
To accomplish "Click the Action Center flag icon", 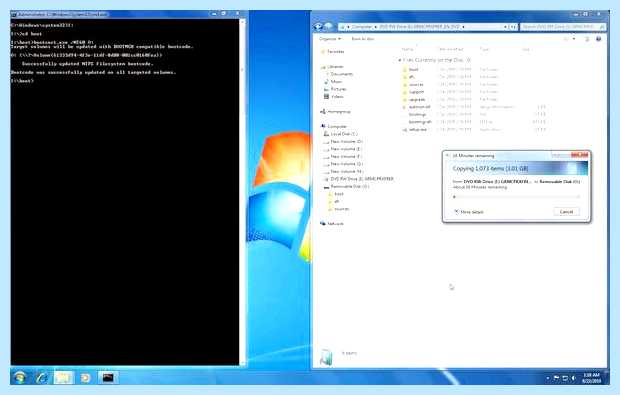I will click(x=556, y=378).
